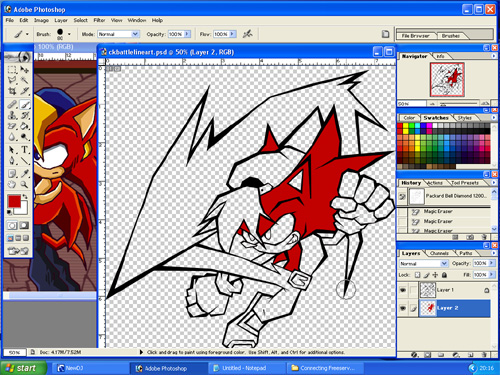Image resolution: width=500 pixels, height=375 pixels.
Task: Select the Clone Stamp tool
Action: click(12, 116)
